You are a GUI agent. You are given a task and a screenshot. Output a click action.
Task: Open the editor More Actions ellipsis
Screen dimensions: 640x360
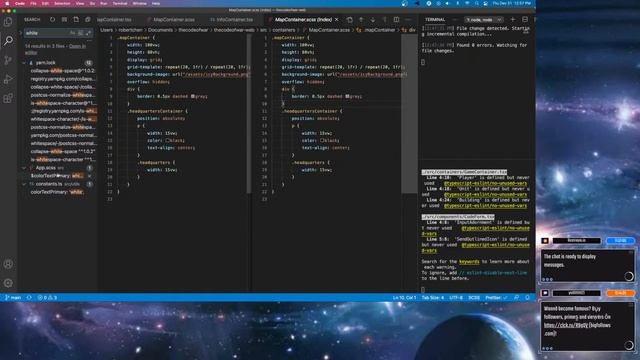click(x=408, y=20)
